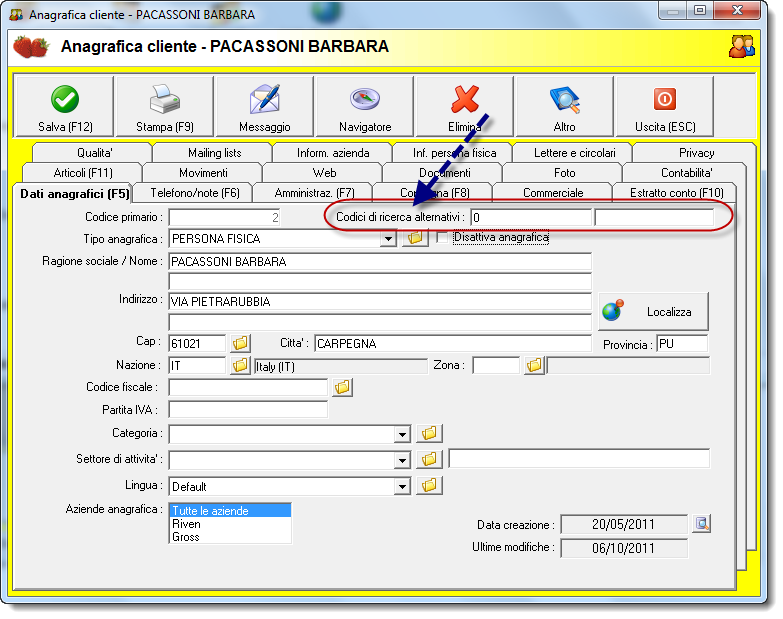Select Gross in Aziende anagrafica list
This screenshot has width=783, height=619.
point(230,537)
